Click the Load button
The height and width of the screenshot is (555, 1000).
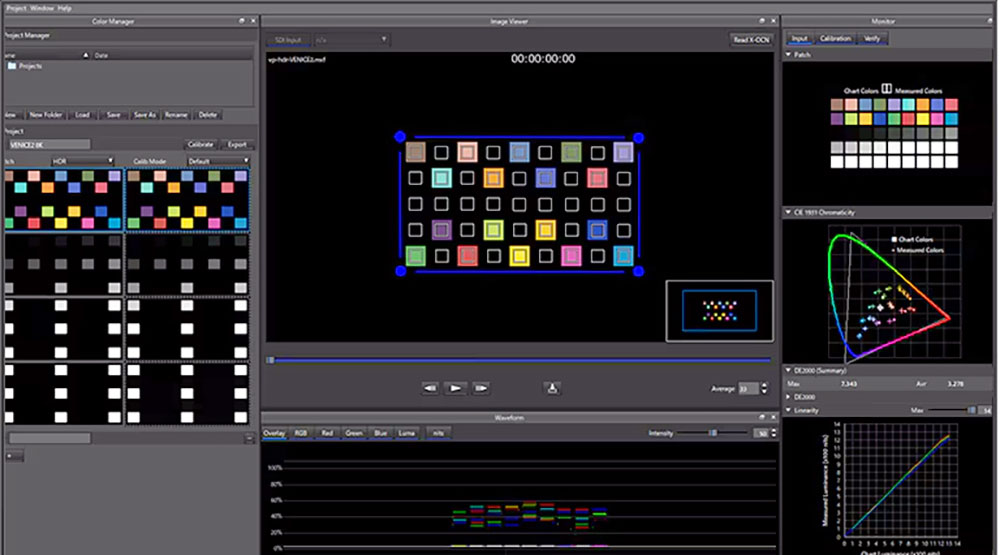click(x=83, y=115)
